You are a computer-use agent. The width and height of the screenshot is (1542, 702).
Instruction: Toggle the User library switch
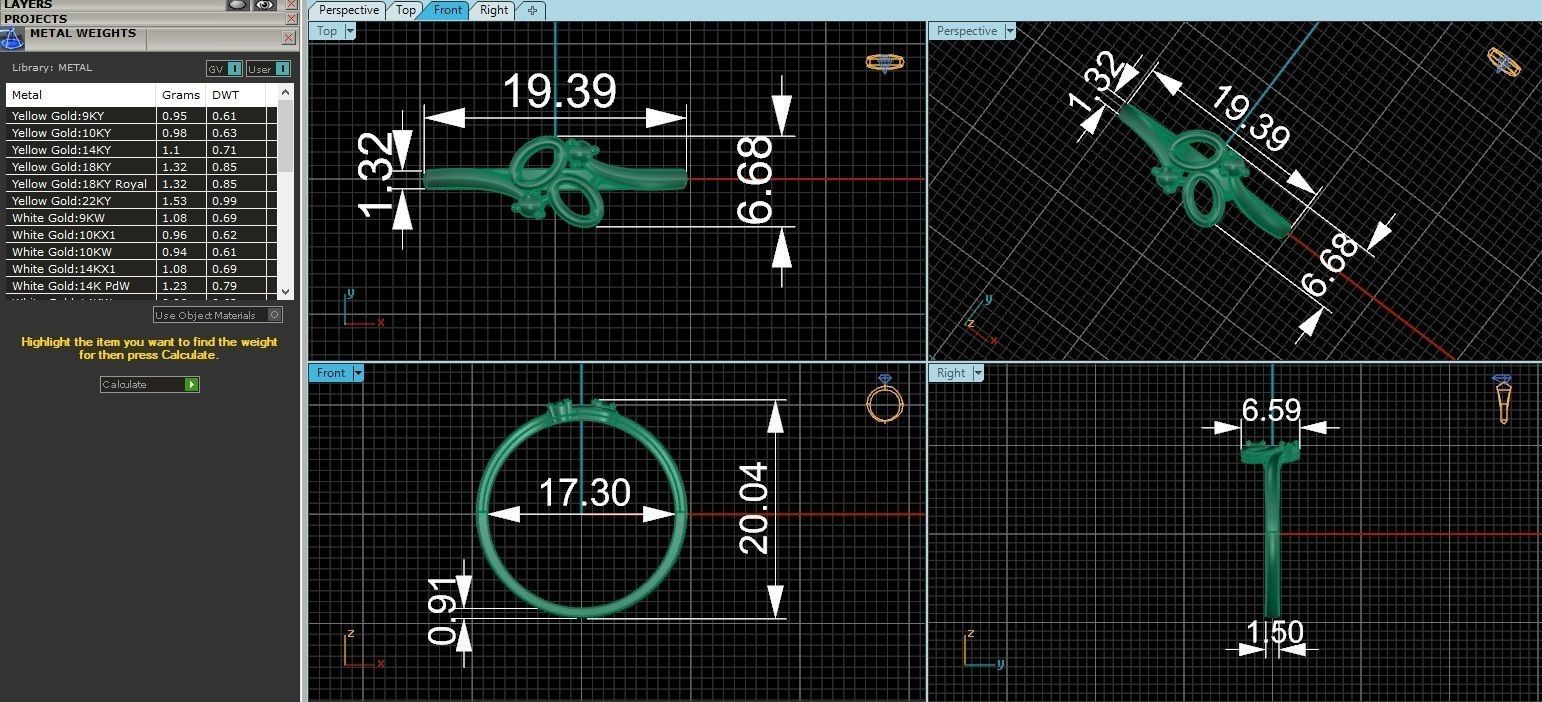pyautogui.click(x=269, y=69)
